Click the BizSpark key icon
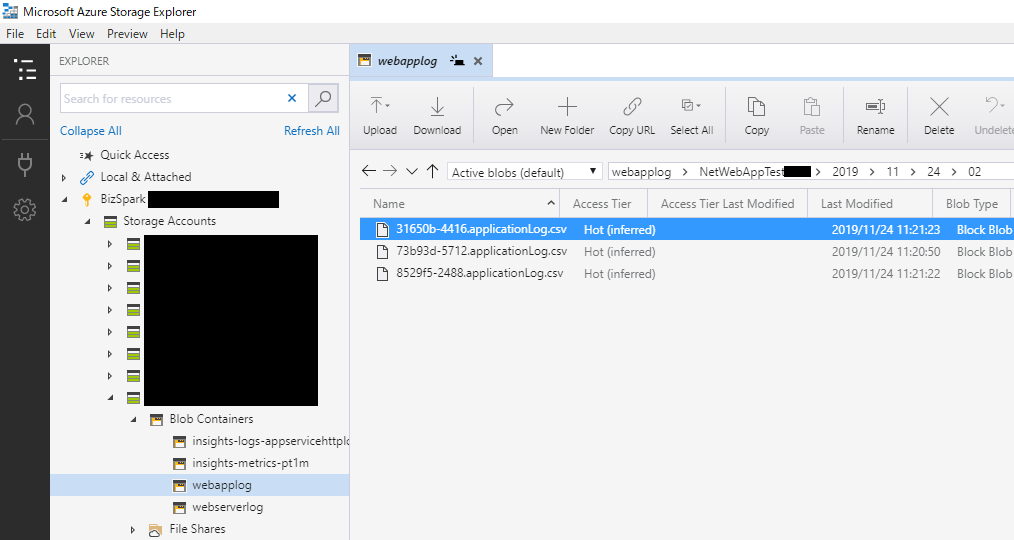Screen dimensions: 1014x540 (87, 199)
